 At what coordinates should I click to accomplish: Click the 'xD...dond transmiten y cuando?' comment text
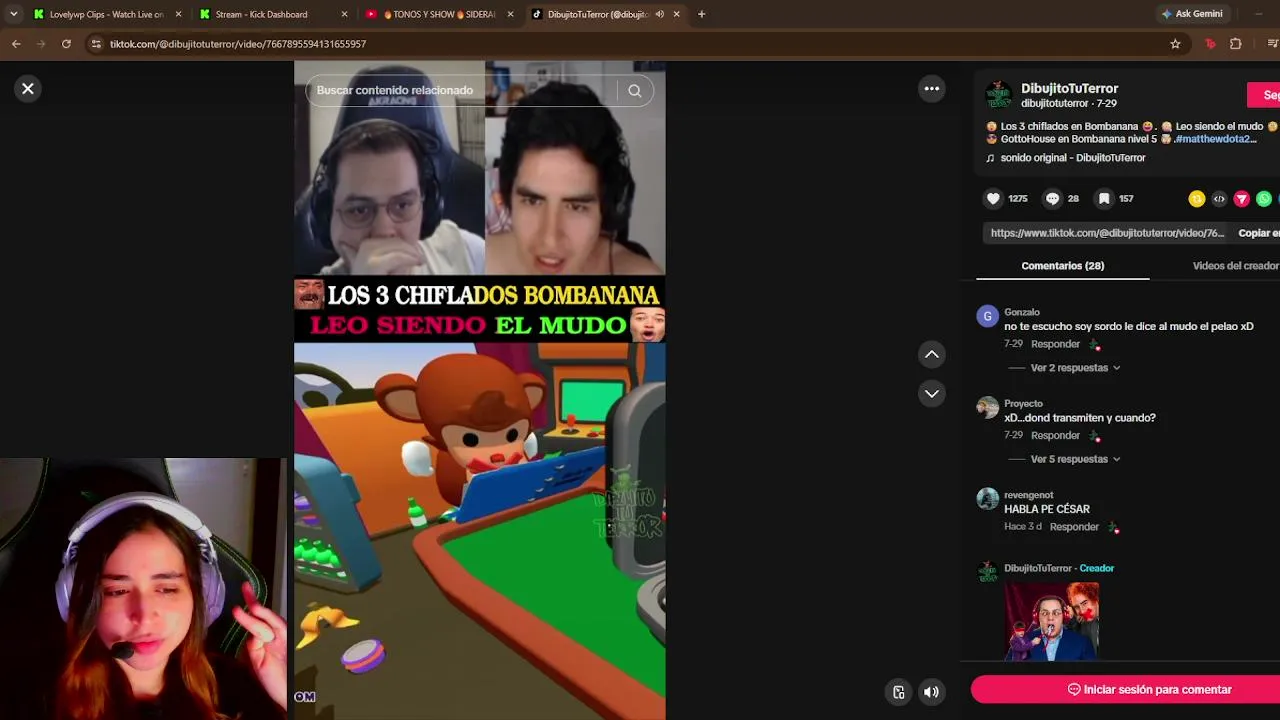(1080, 418)
